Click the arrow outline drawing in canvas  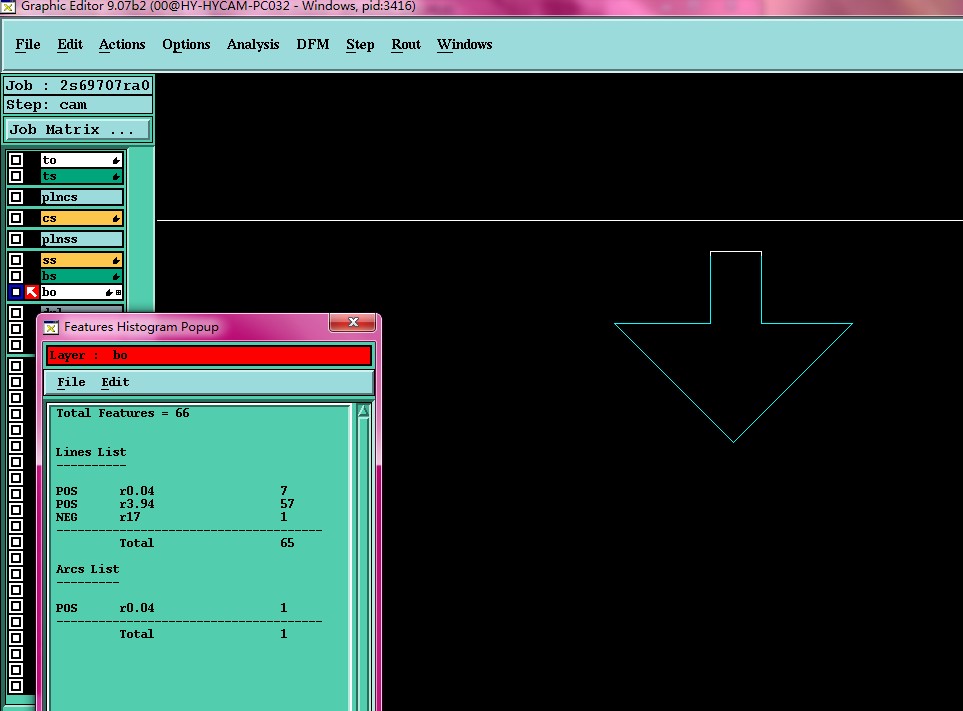pos(734,347)
